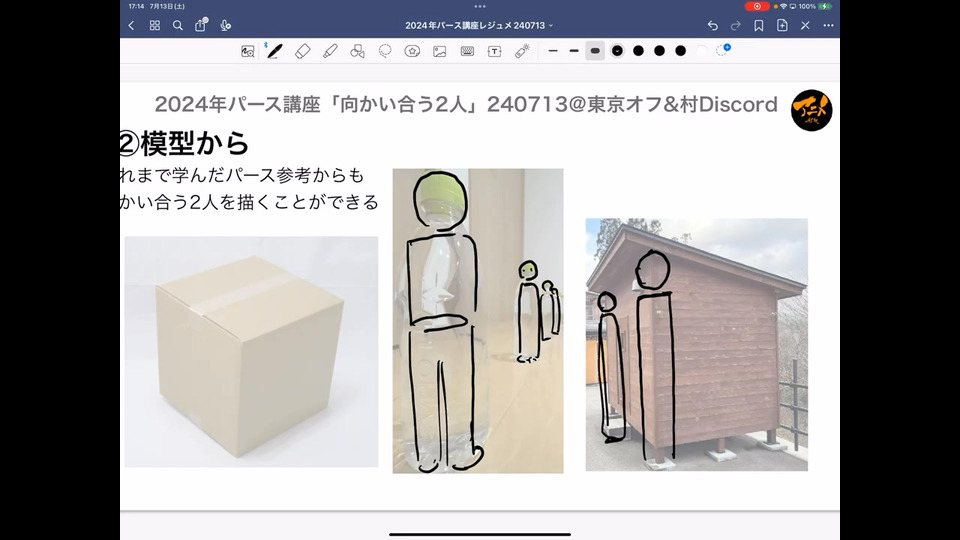Image resolution: width=960 pixels, height=540 pixels.
Task: Open the page thumbnails grid view
Action: pos(154,26)
